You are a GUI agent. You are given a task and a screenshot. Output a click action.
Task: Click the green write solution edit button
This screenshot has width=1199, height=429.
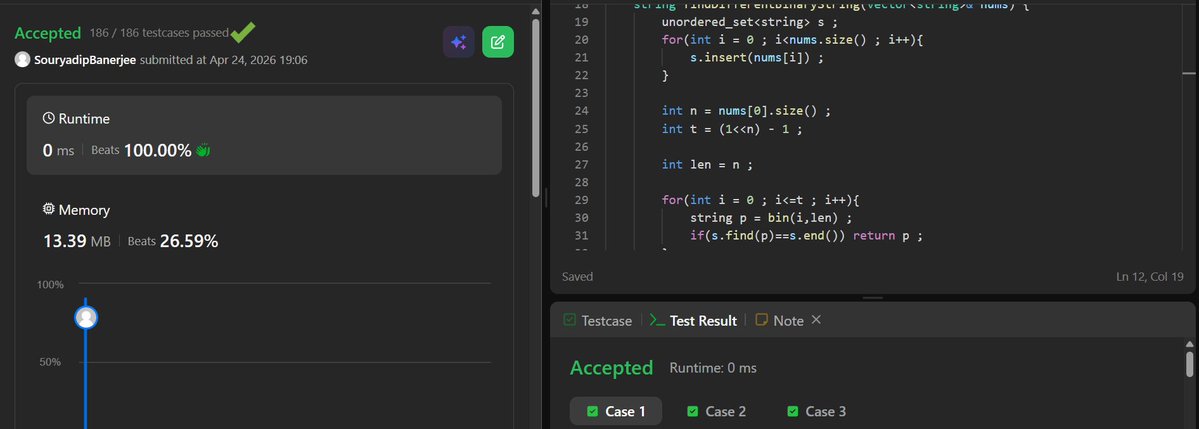498,42
